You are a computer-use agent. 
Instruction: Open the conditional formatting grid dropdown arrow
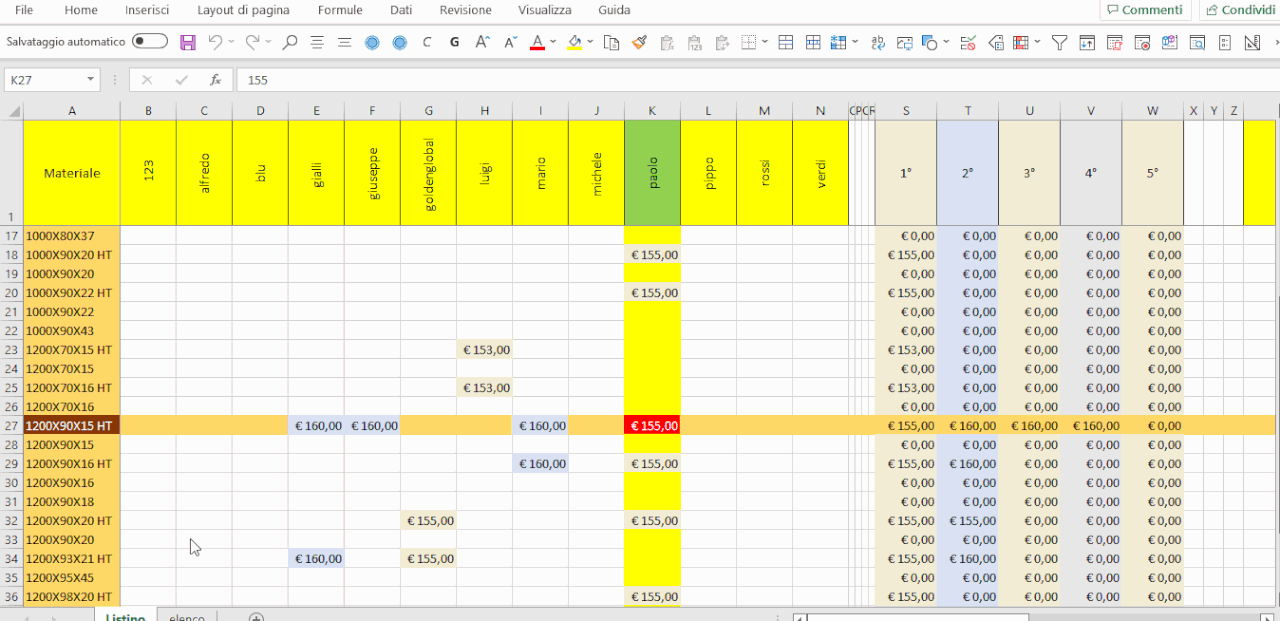pyautogui.click(x=1037, y=42)
